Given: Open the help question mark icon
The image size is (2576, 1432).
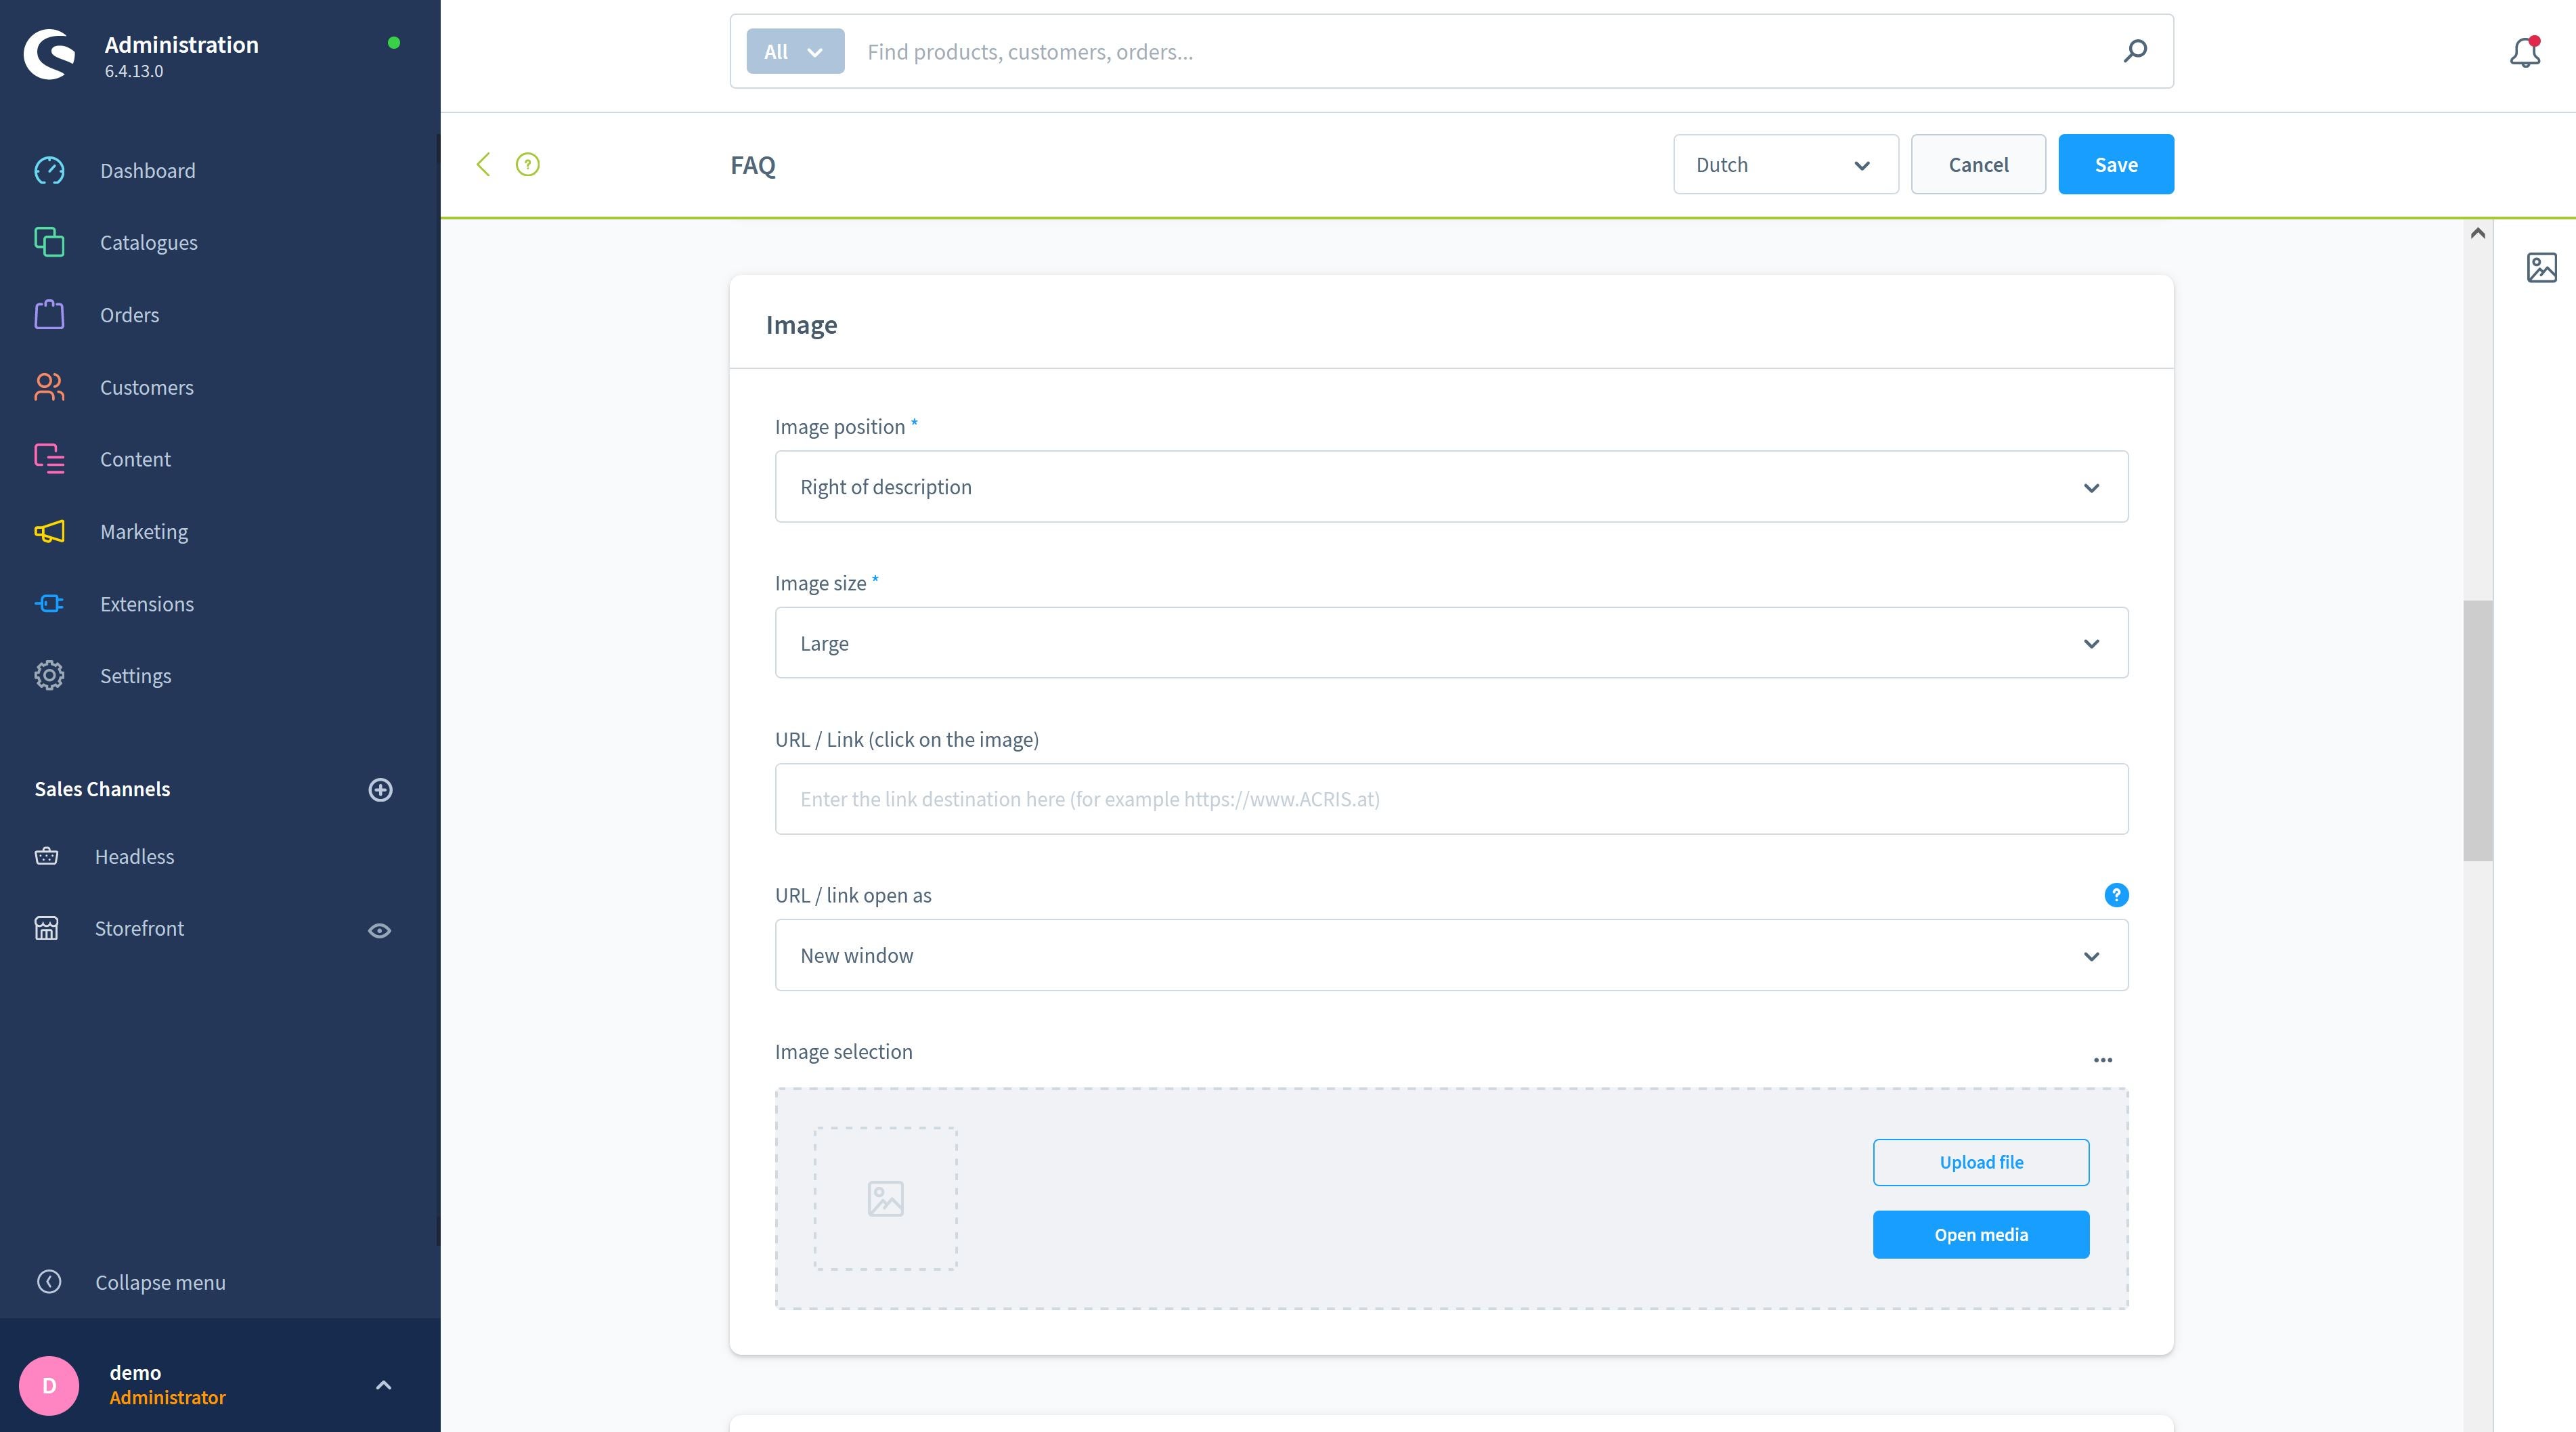Looking at the screenshot, I should point(527,165).
